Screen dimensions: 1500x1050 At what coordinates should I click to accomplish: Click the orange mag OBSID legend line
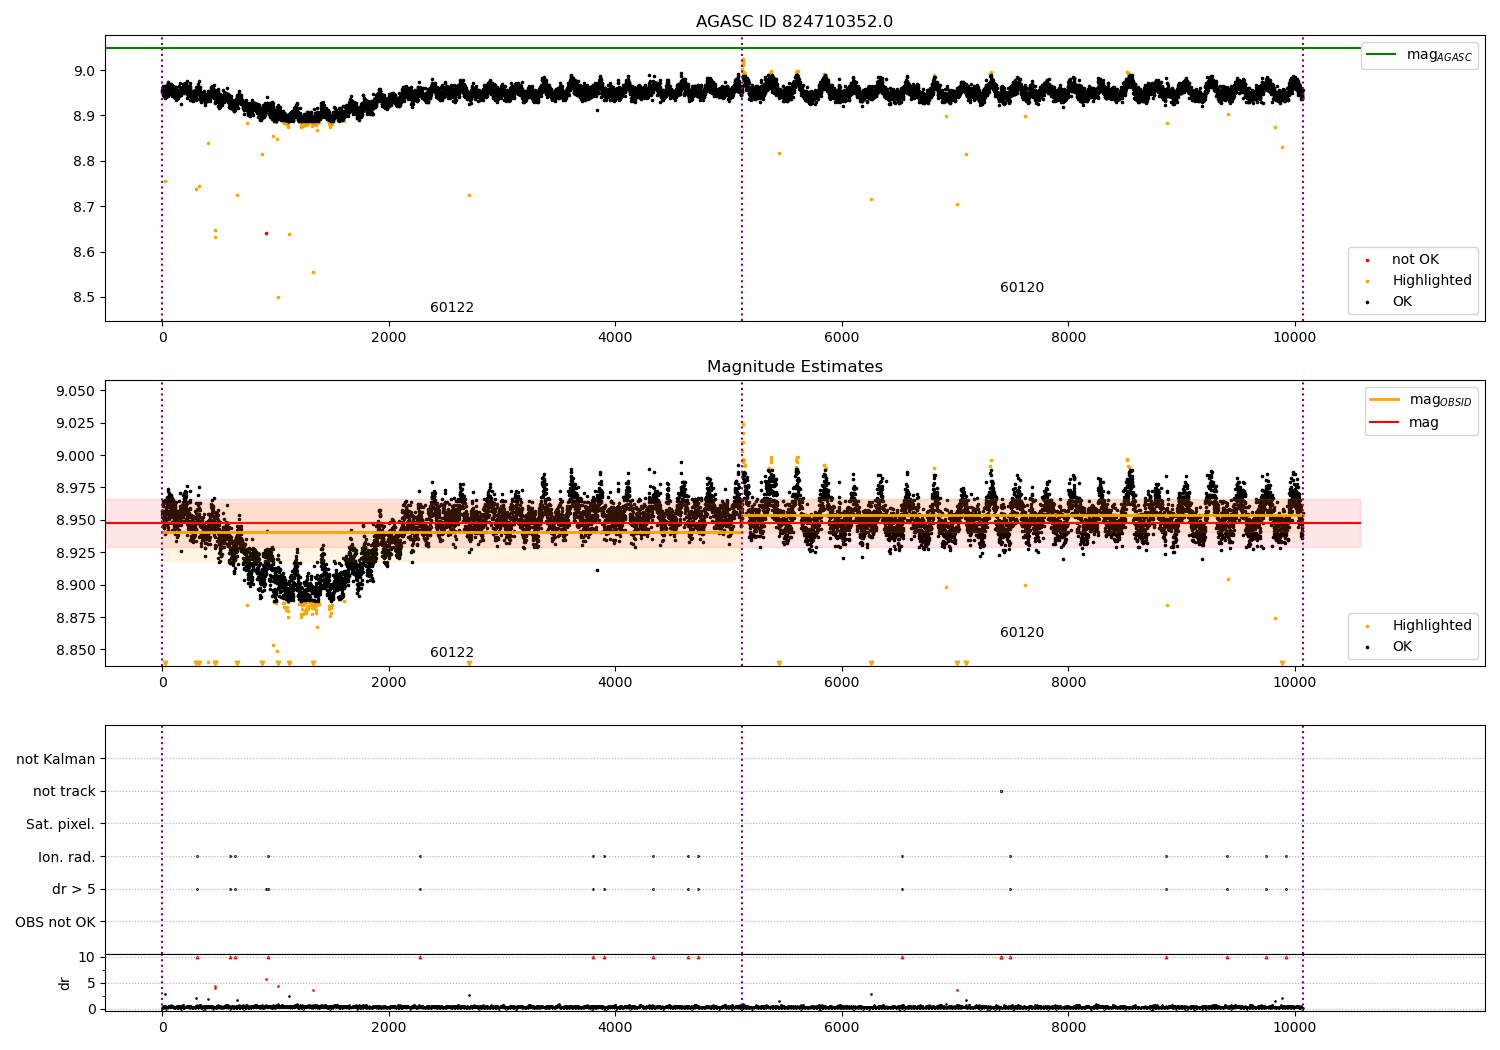click(x=1384, y=399)
